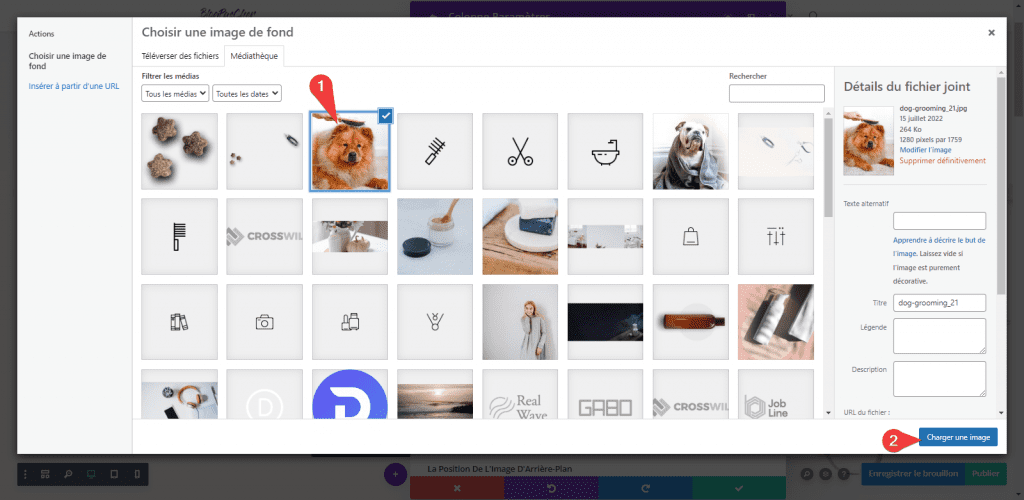Select the brown amber bottle thumbnail
The image size is (1024, 500).
pyautogui.click(x=690, y=322)
